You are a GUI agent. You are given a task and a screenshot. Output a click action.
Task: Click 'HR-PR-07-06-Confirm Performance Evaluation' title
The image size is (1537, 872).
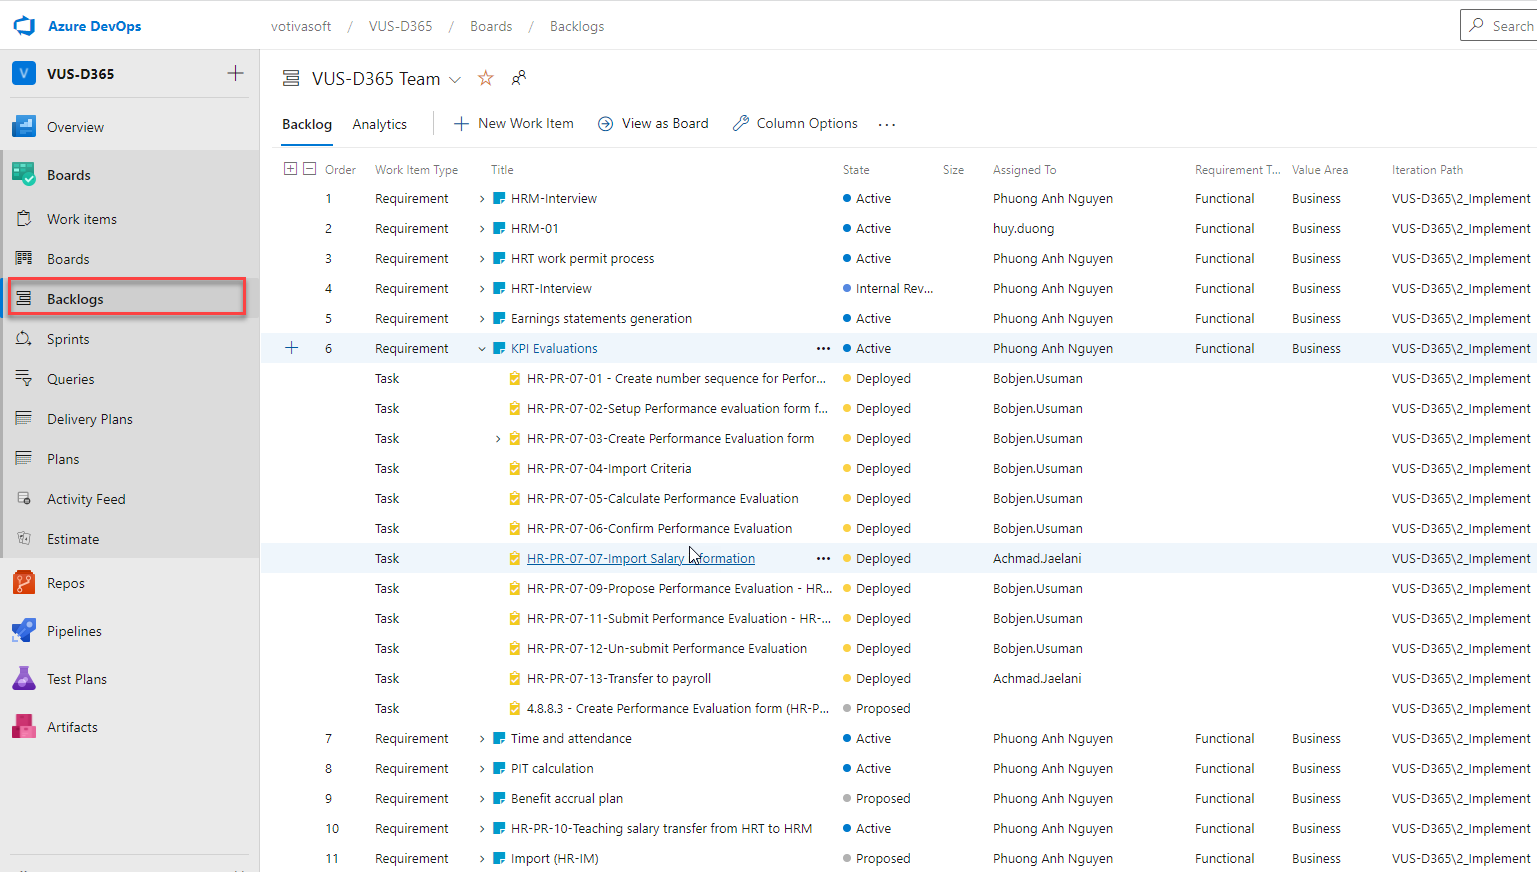point(659,528)
